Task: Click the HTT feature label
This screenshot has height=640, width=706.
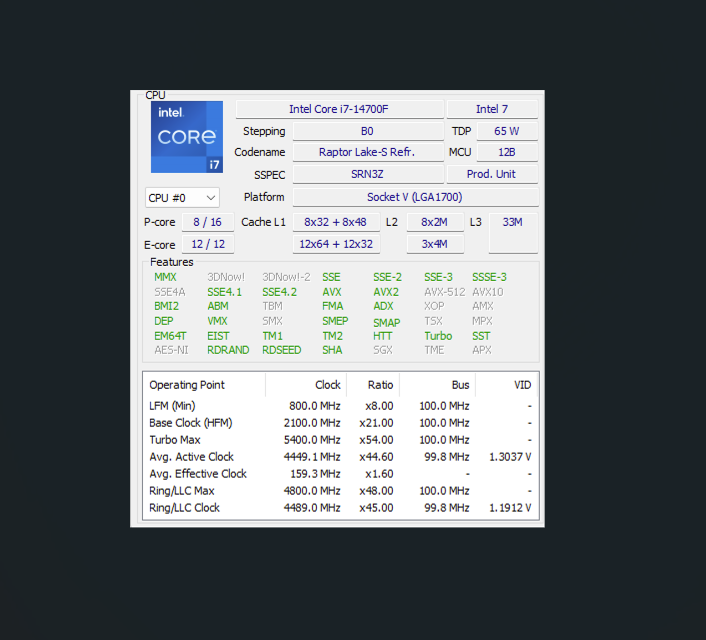Action: (382, 336)
